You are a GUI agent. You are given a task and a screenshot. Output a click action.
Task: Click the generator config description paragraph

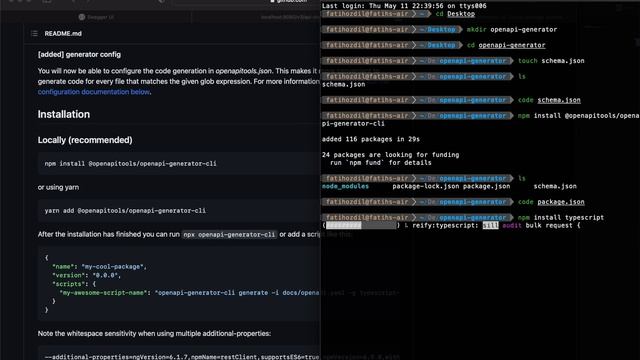coord(179,81)
